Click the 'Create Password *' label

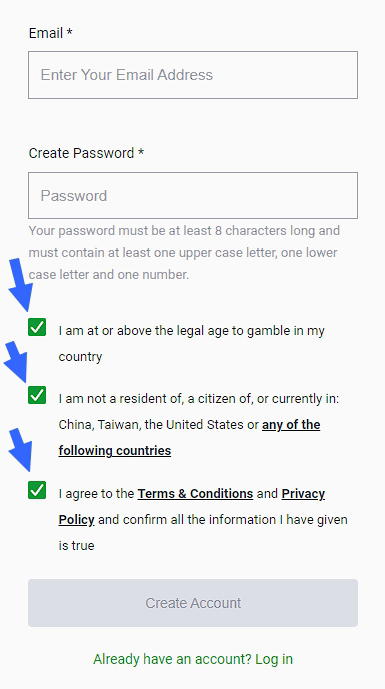86,153
